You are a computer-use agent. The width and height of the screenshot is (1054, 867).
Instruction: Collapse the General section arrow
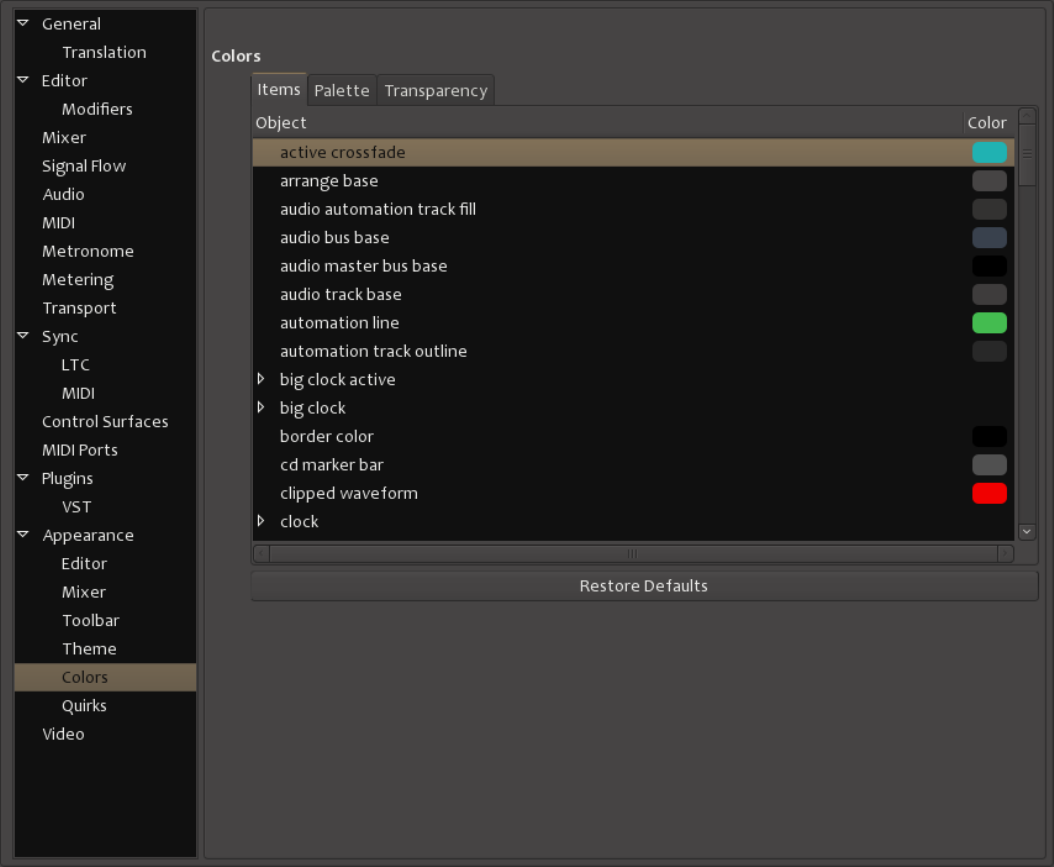point(23,23)
